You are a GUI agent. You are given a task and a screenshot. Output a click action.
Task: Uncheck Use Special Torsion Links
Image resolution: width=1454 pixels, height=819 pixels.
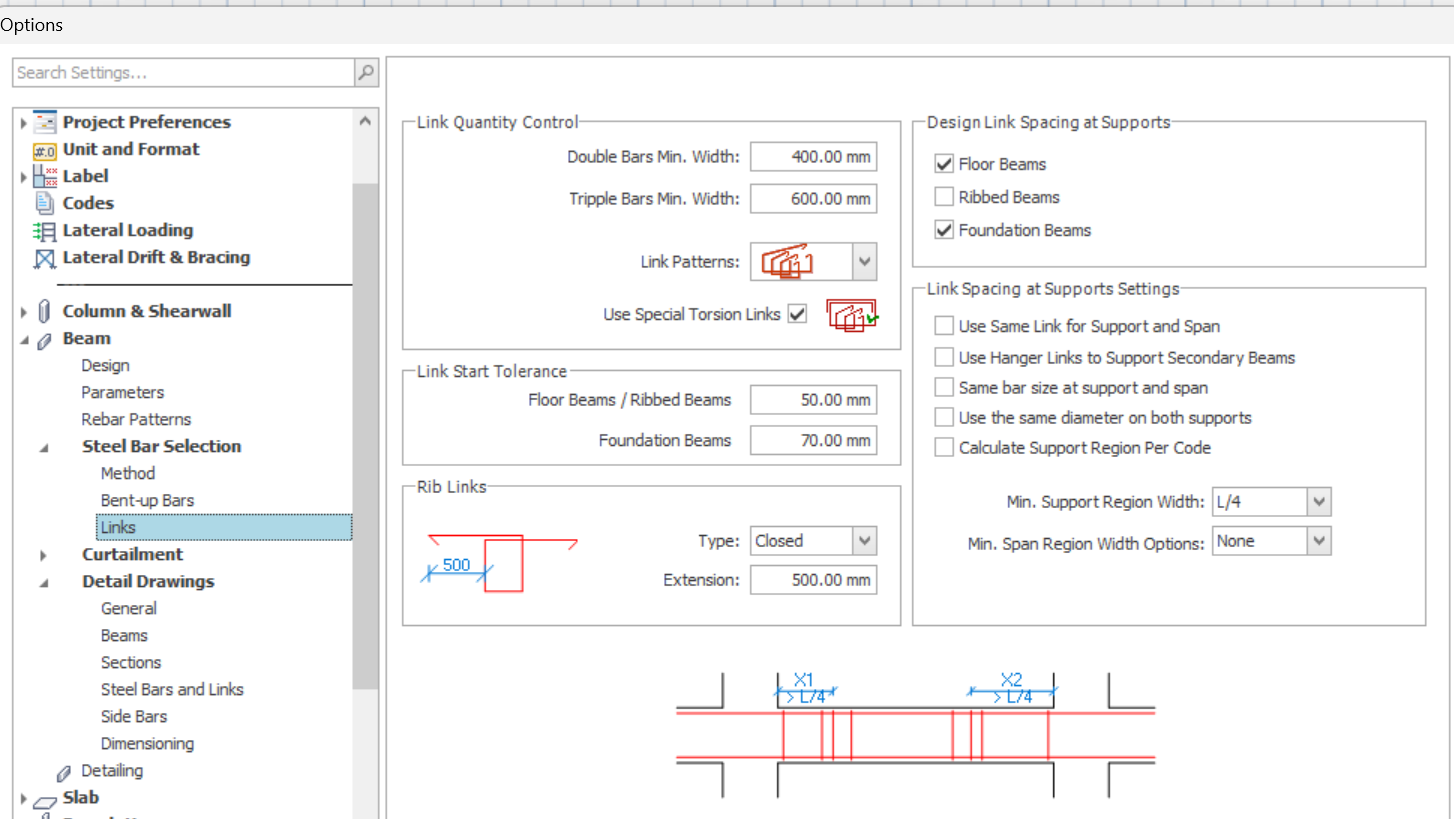coord(797,314)
